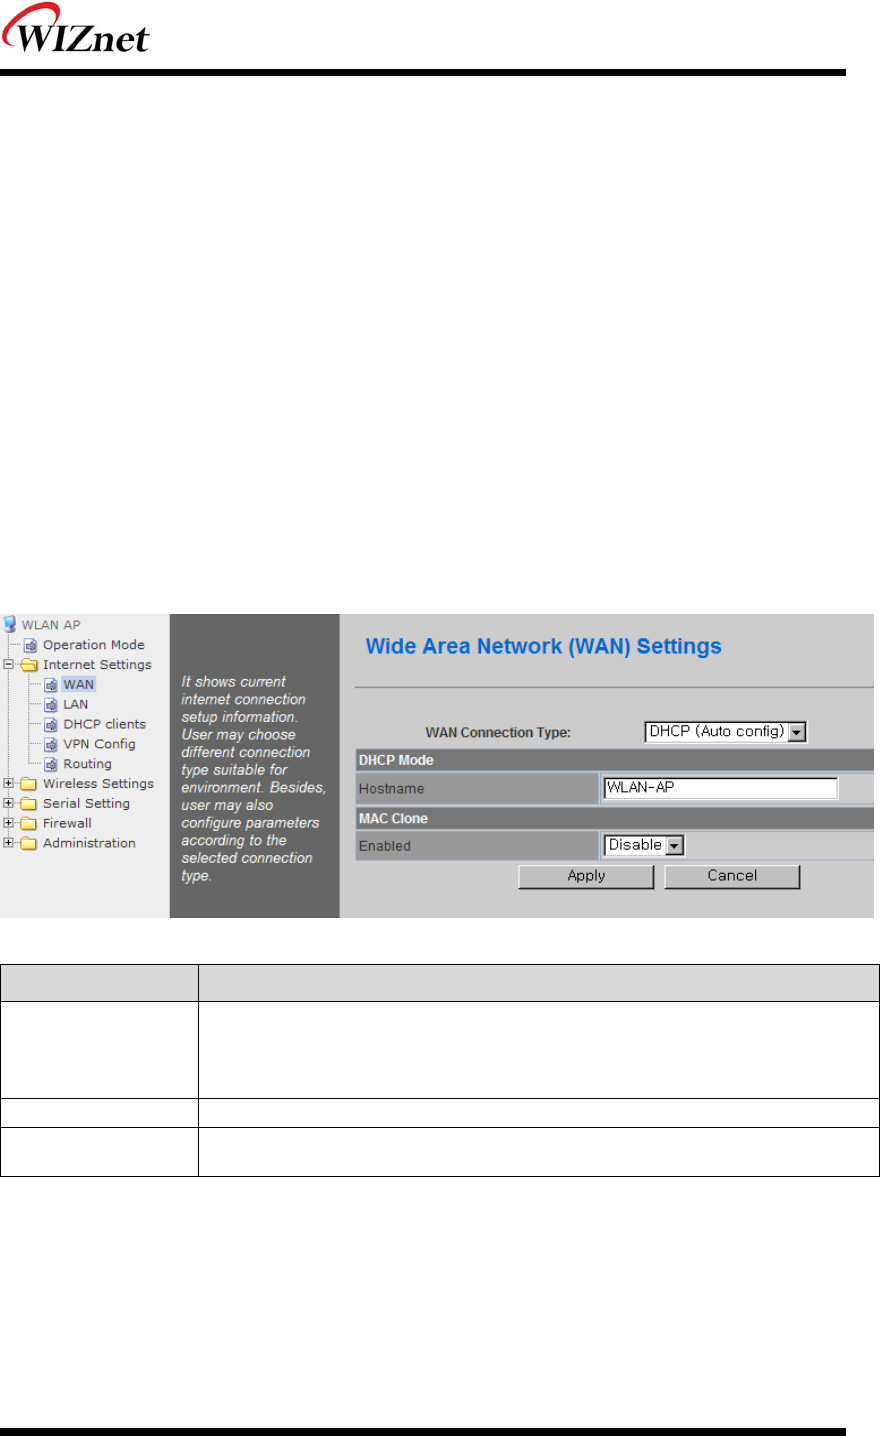Viewport: 880px width, 1436px height.
Task: Click the Enabled label under MAC Clone
Action: click(385, 846)
